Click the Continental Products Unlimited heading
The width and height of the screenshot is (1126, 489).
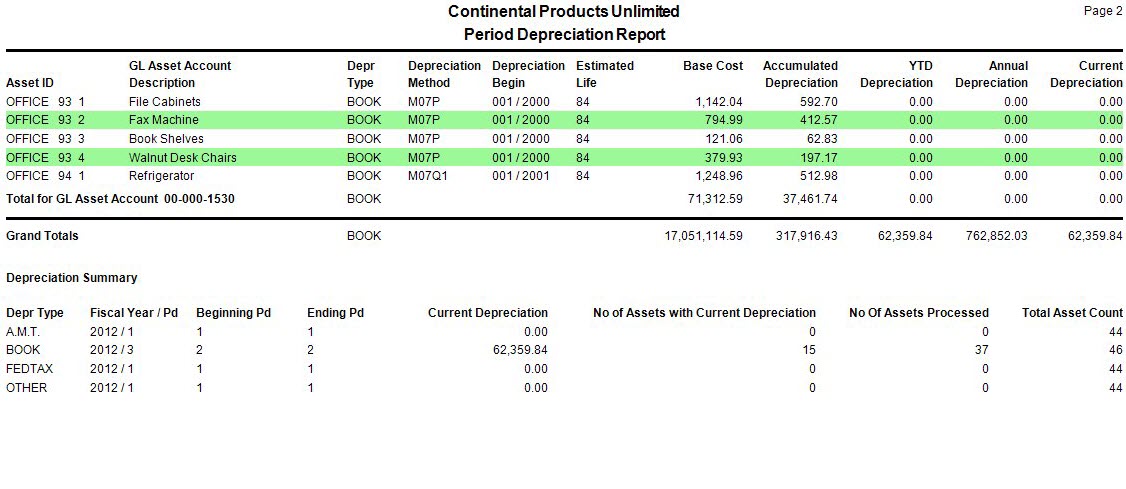tap(564, 12)
